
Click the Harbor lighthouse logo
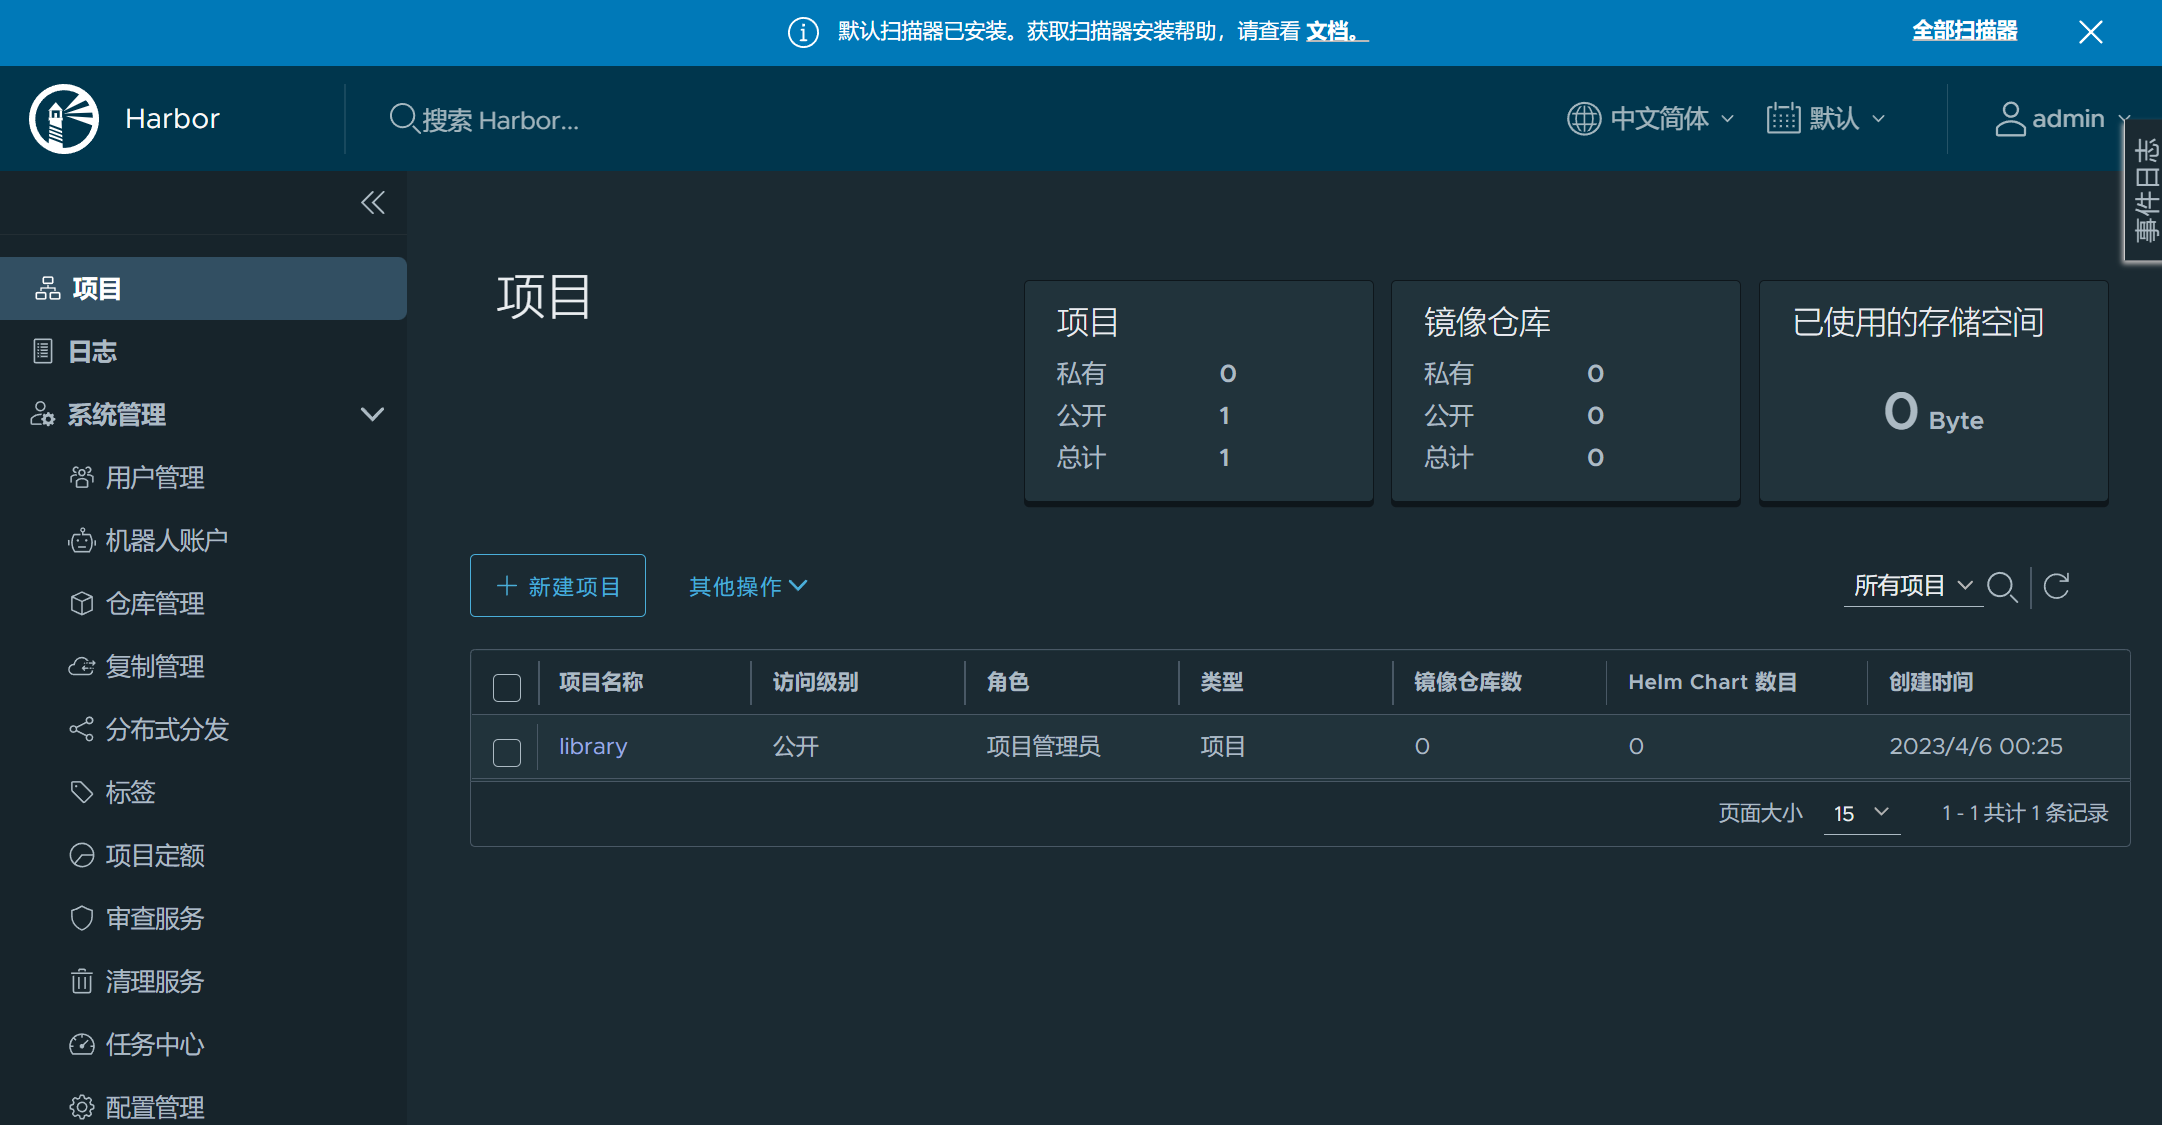[64, 119]
